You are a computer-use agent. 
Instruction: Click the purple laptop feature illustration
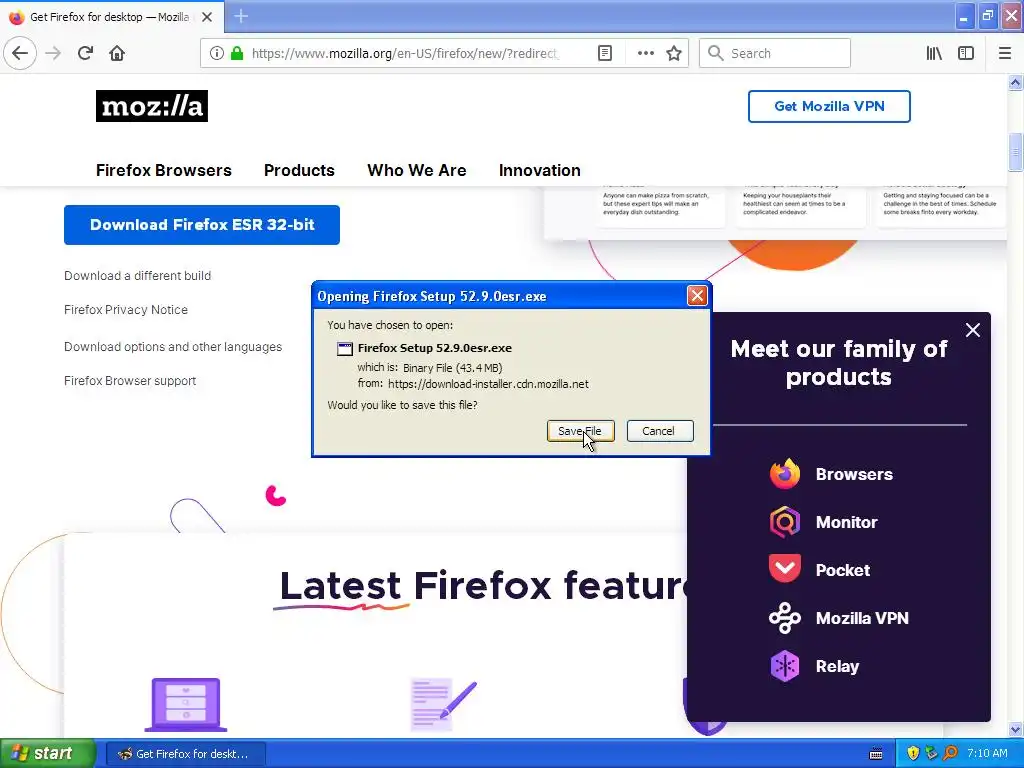point(185,705)
